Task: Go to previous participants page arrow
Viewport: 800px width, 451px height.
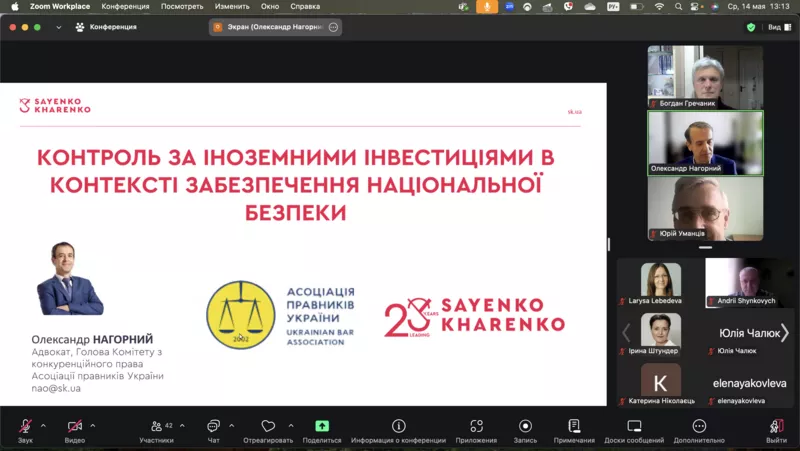Action: (x=626, y=333)
